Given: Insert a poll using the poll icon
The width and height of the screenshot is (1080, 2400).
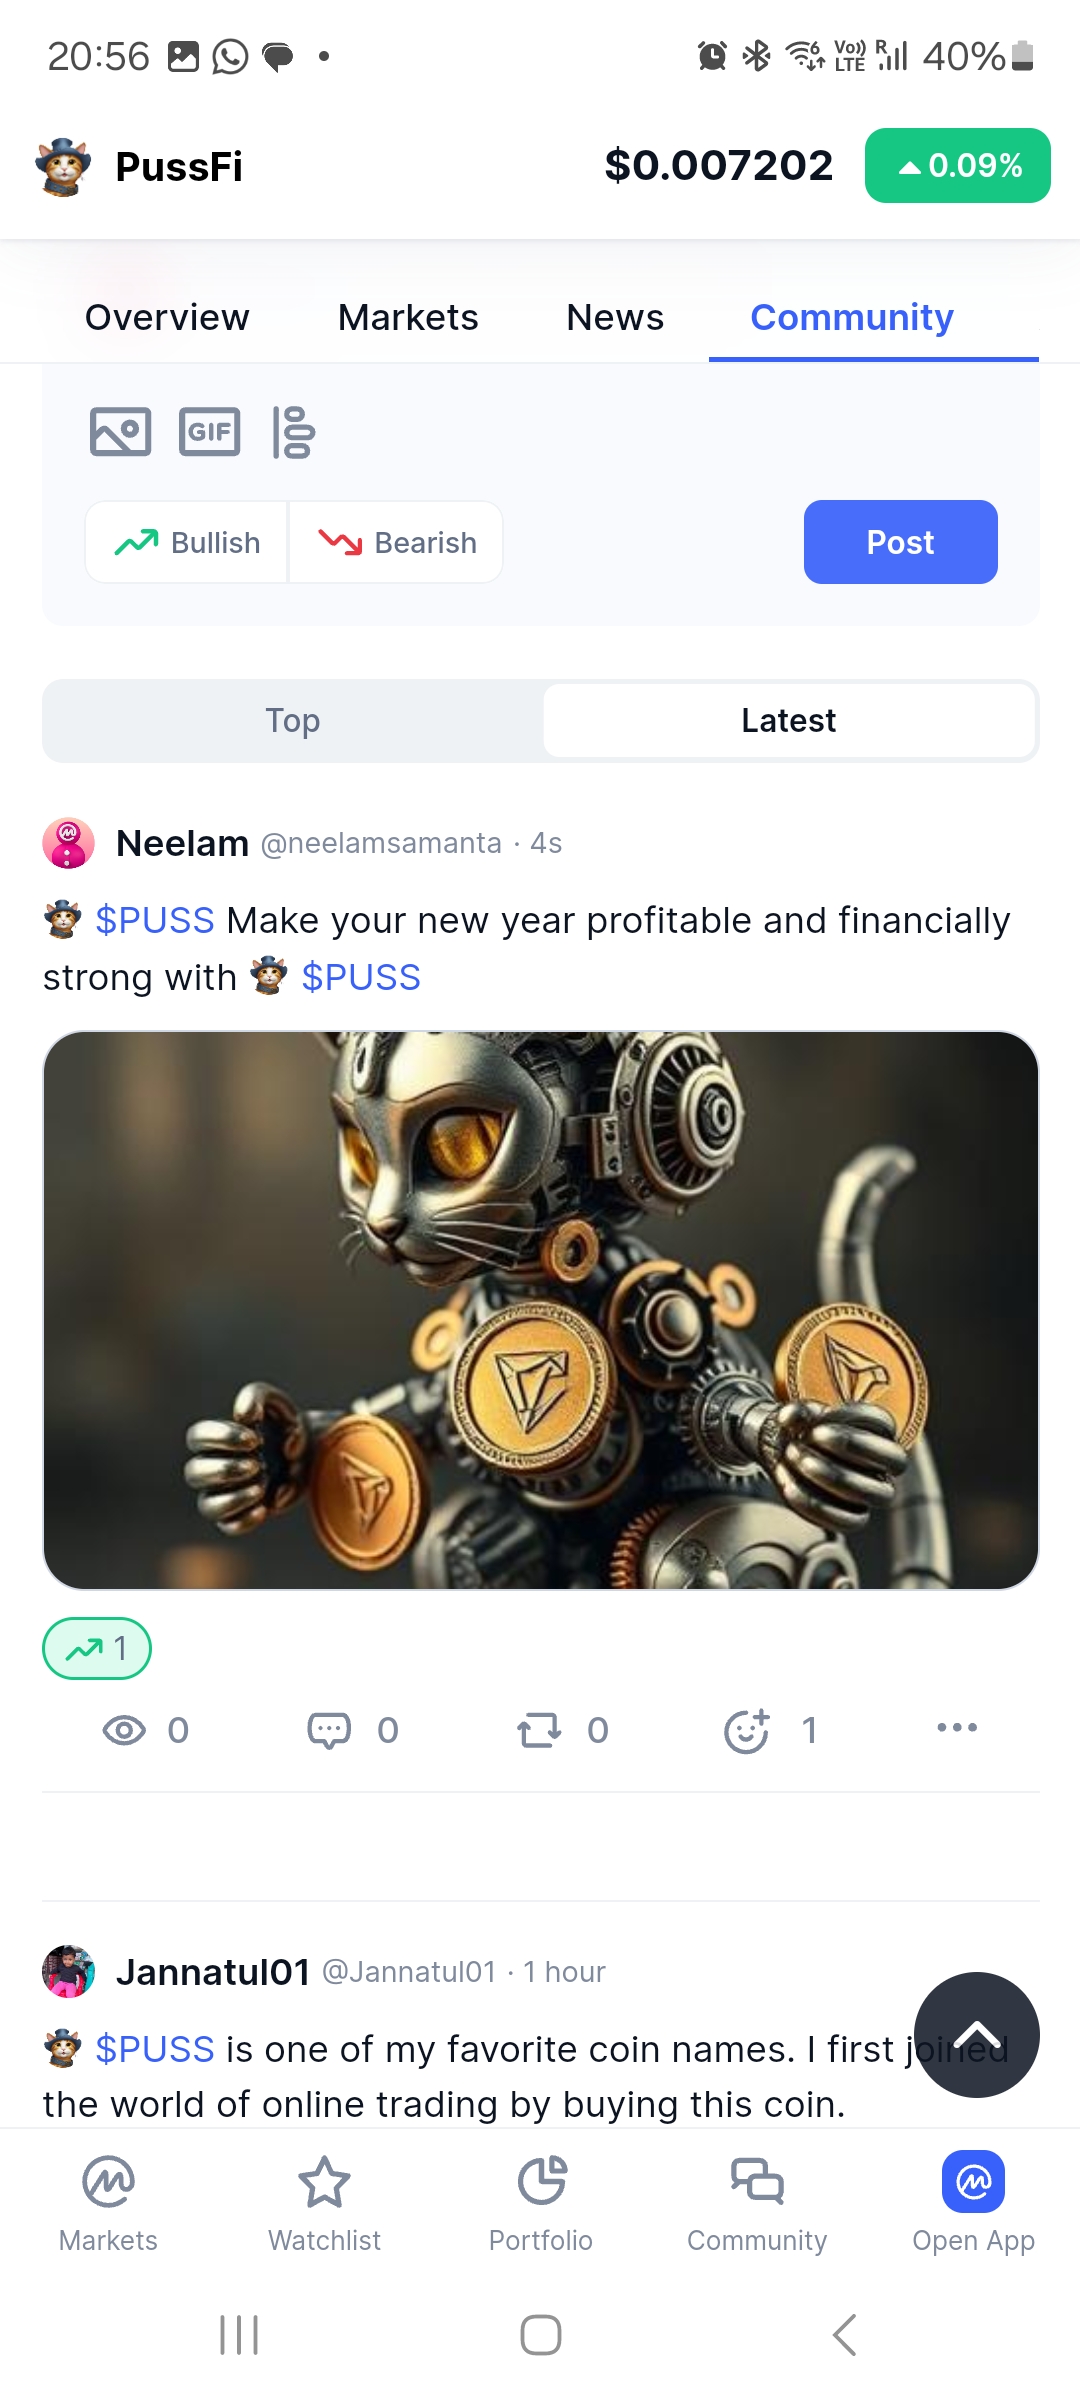Looking at the screenshot, I should pyautogui.click(x=293, y=432).
